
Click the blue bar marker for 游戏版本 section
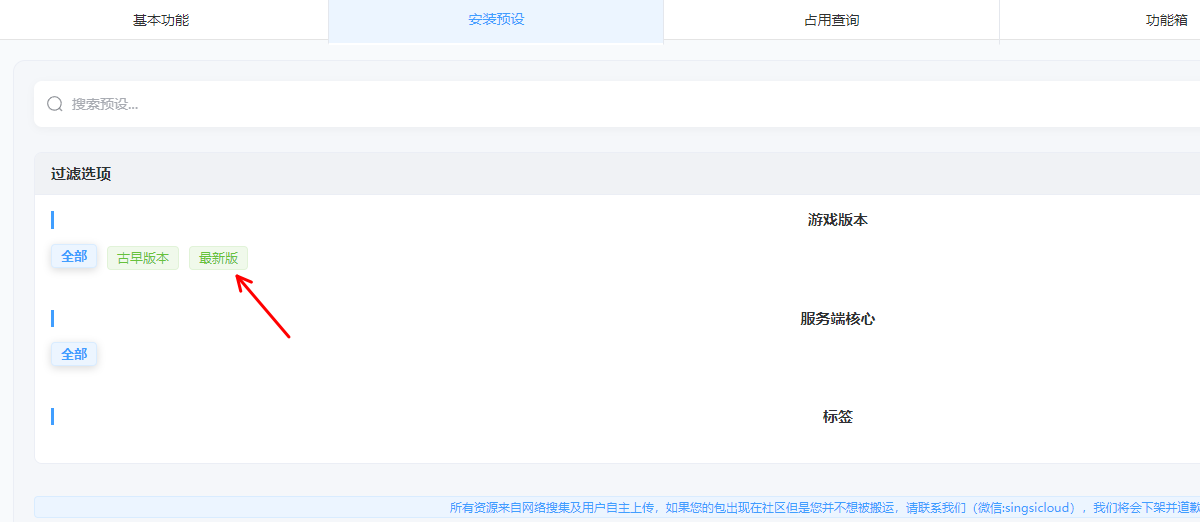pyautogui.click(x=52, y=220)
